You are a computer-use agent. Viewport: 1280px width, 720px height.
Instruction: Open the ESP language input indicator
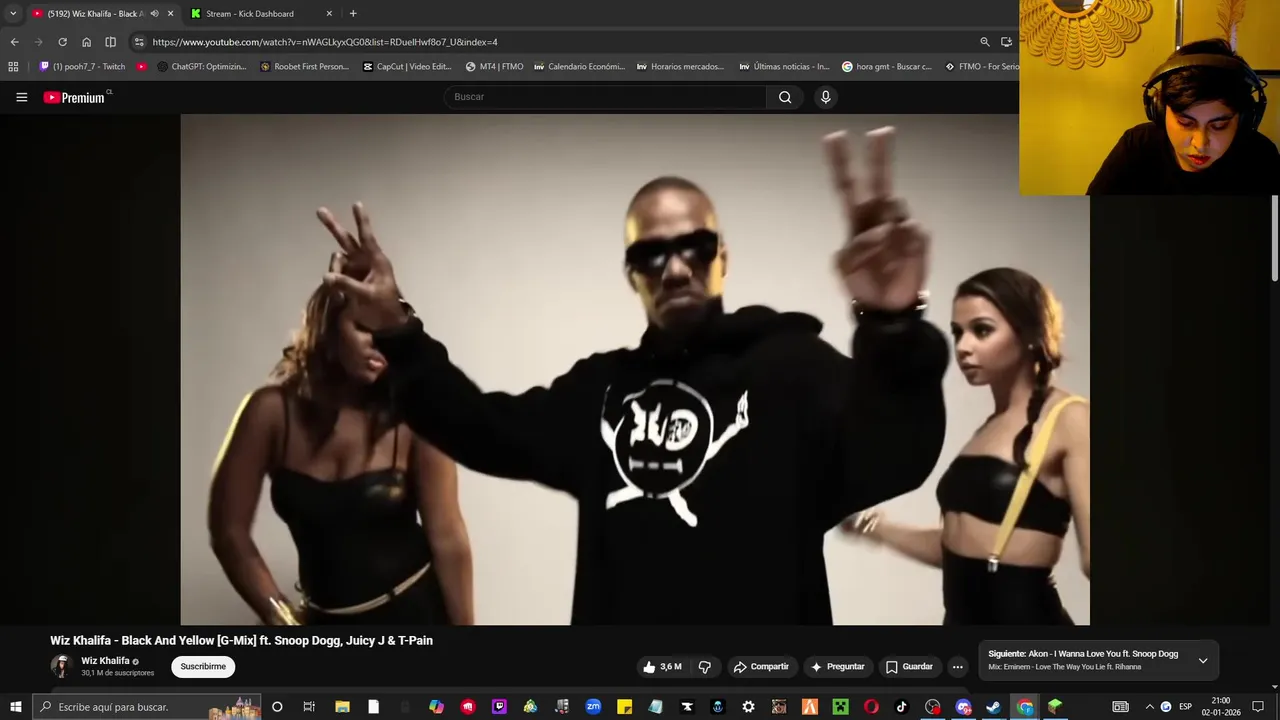1185,707
